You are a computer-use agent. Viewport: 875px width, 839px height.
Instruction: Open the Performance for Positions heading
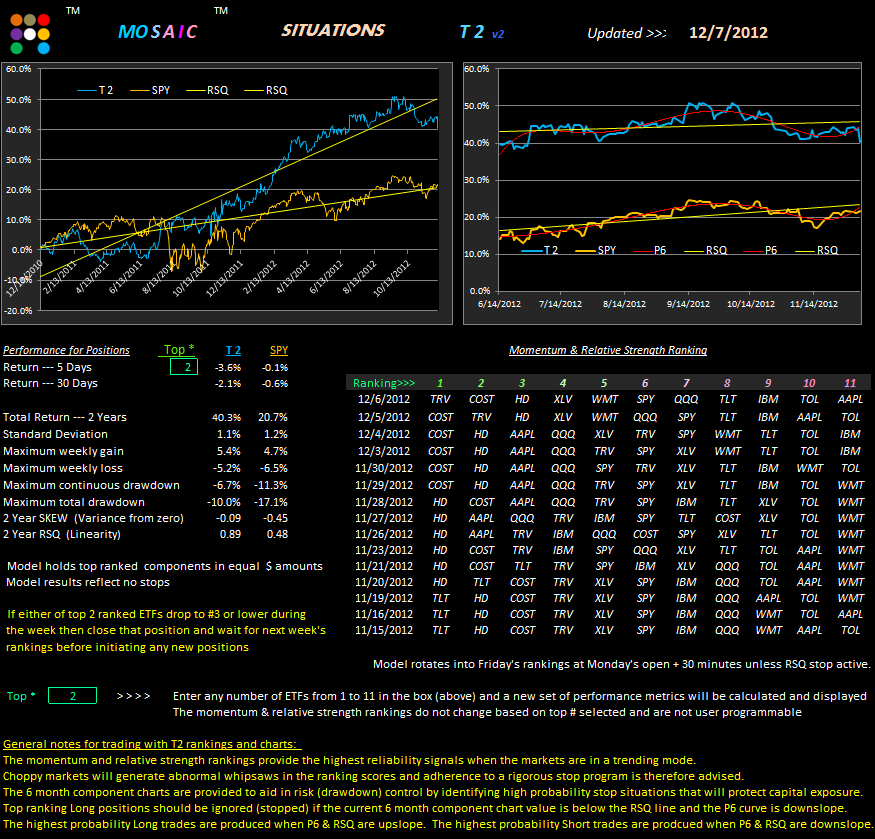coord(66,350)
